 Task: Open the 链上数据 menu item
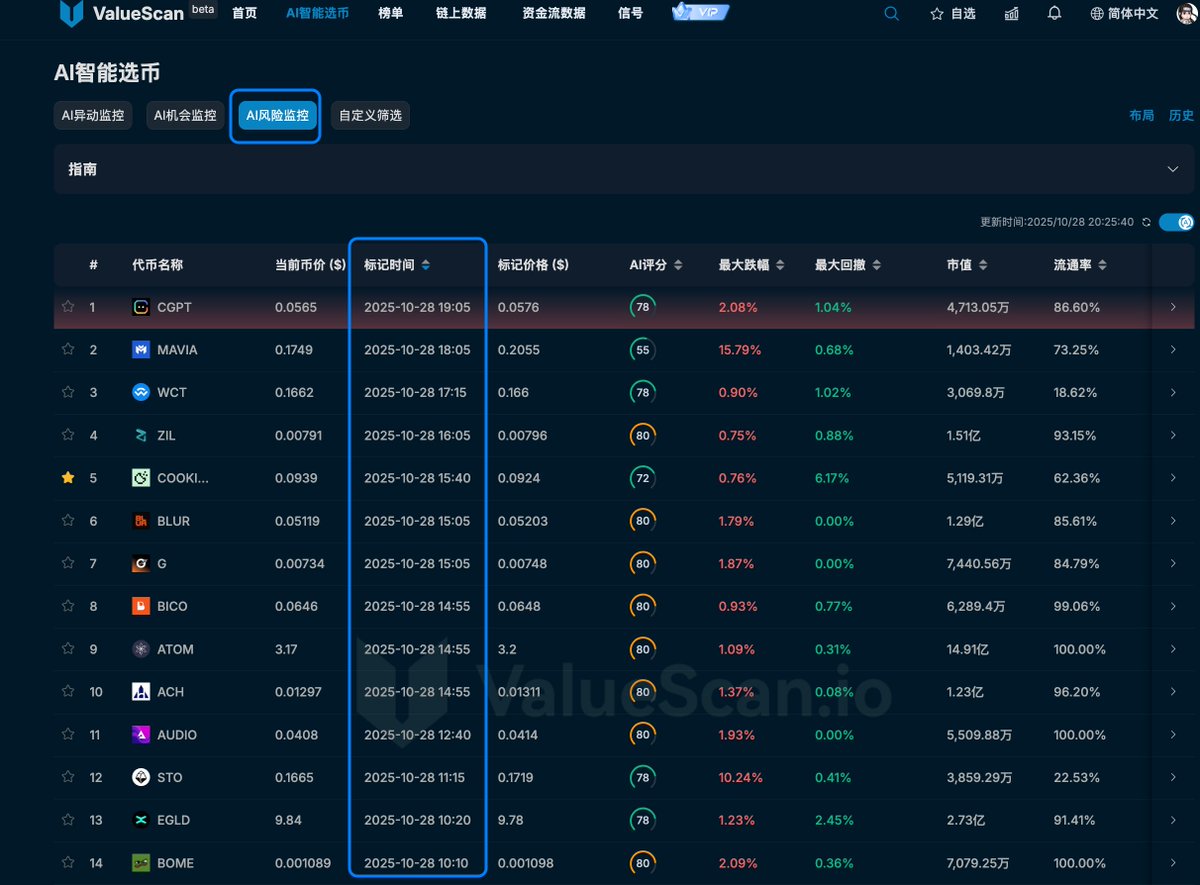coord(461,14)
